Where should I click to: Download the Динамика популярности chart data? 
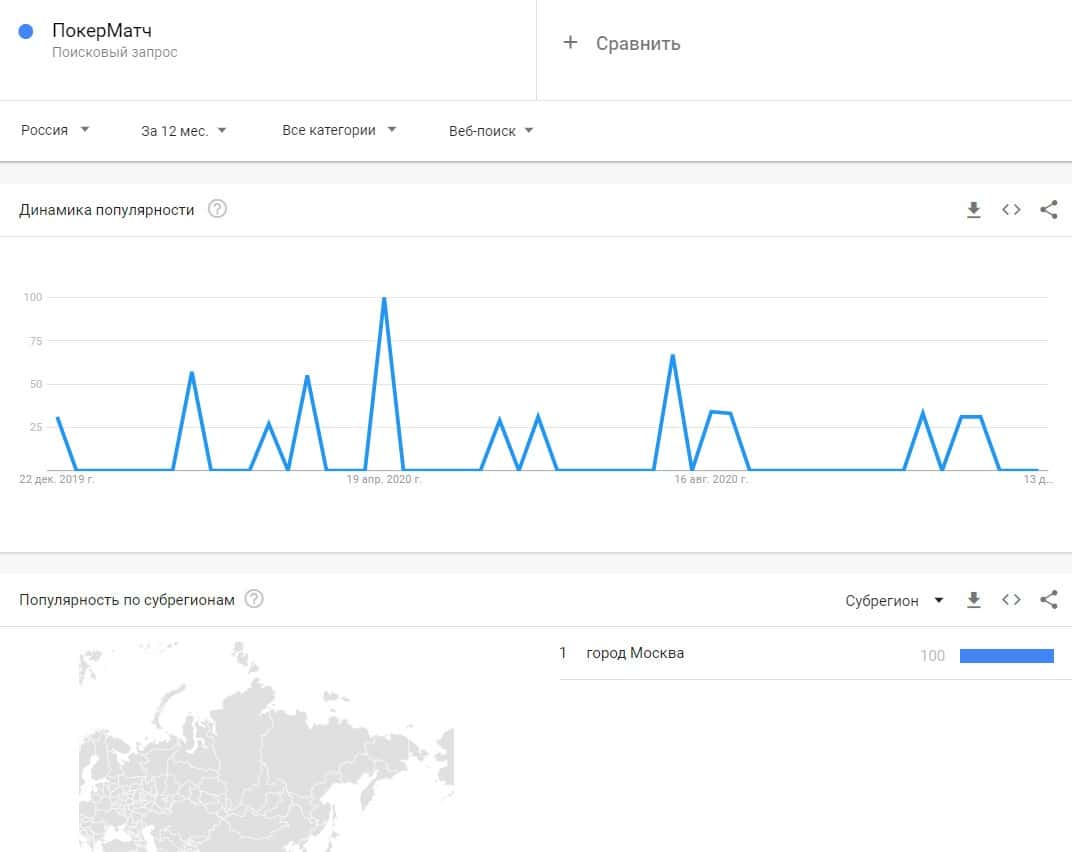coord(974,209)
